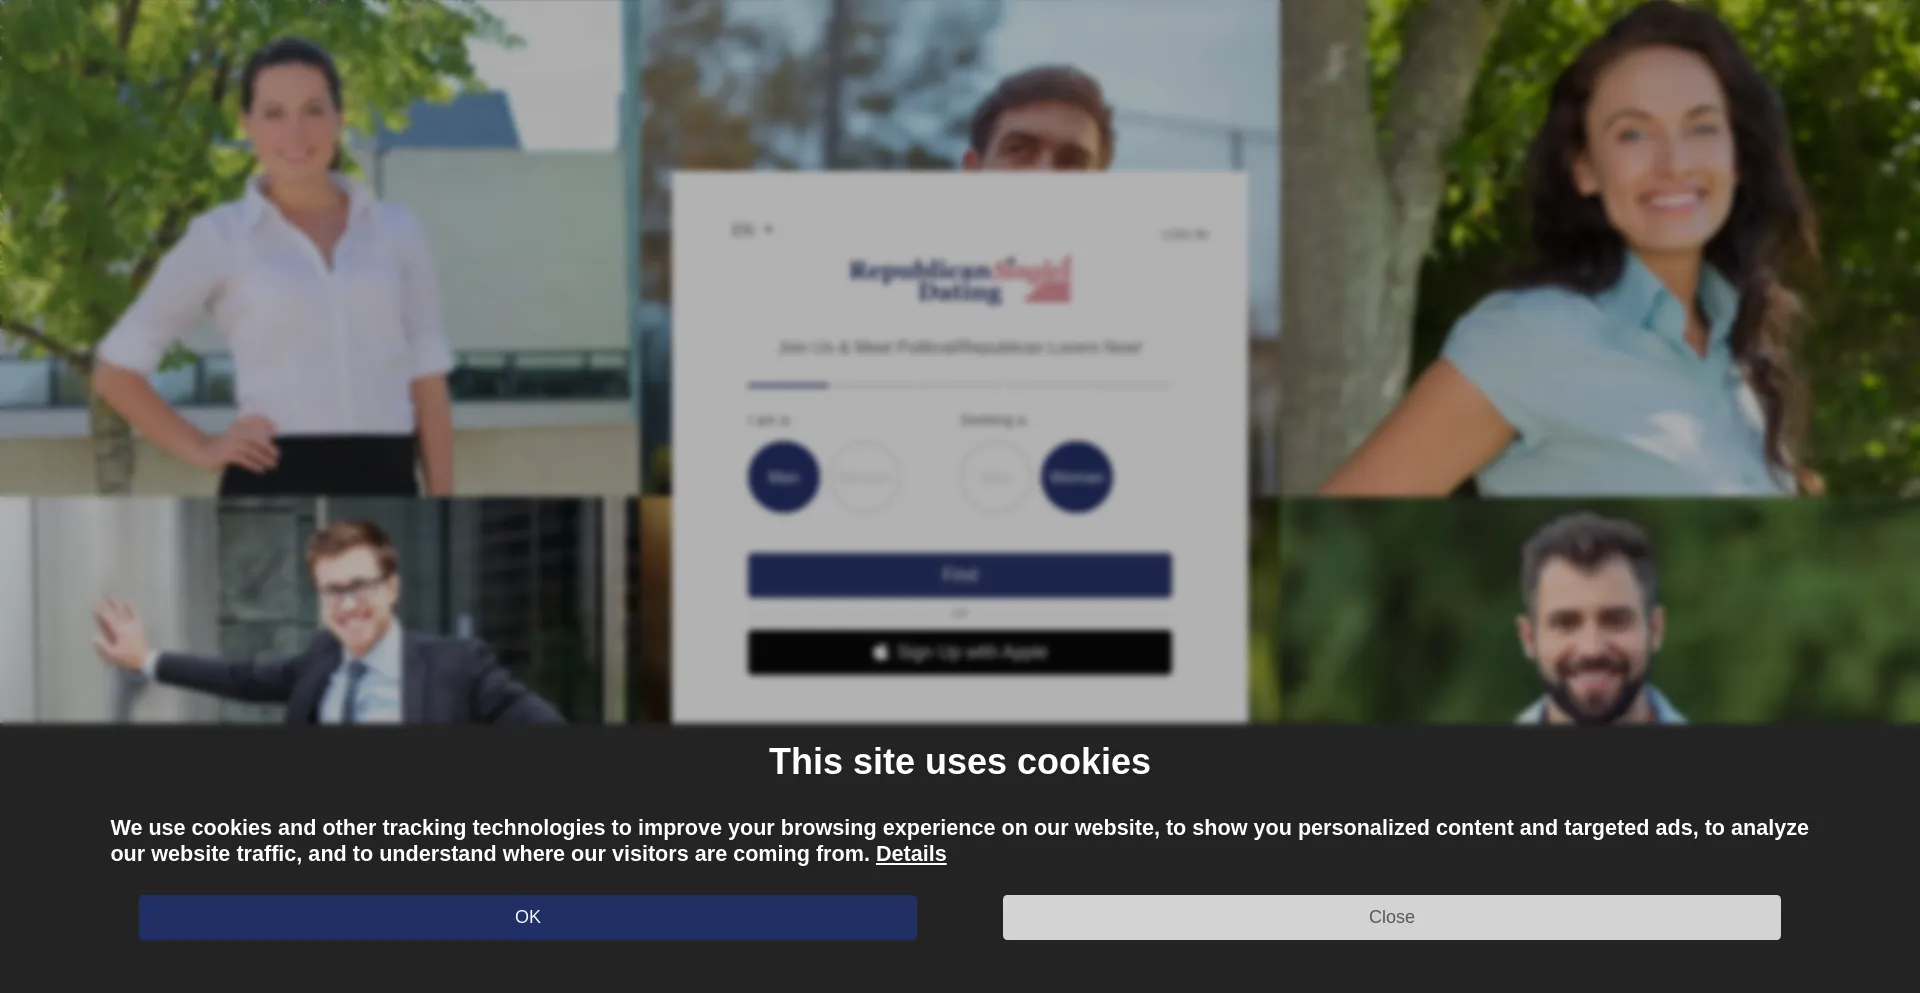Expand the EN language dropdown
Image resolution: width=1920 pixels, height=993 pixels.
[x=752, y=230]
